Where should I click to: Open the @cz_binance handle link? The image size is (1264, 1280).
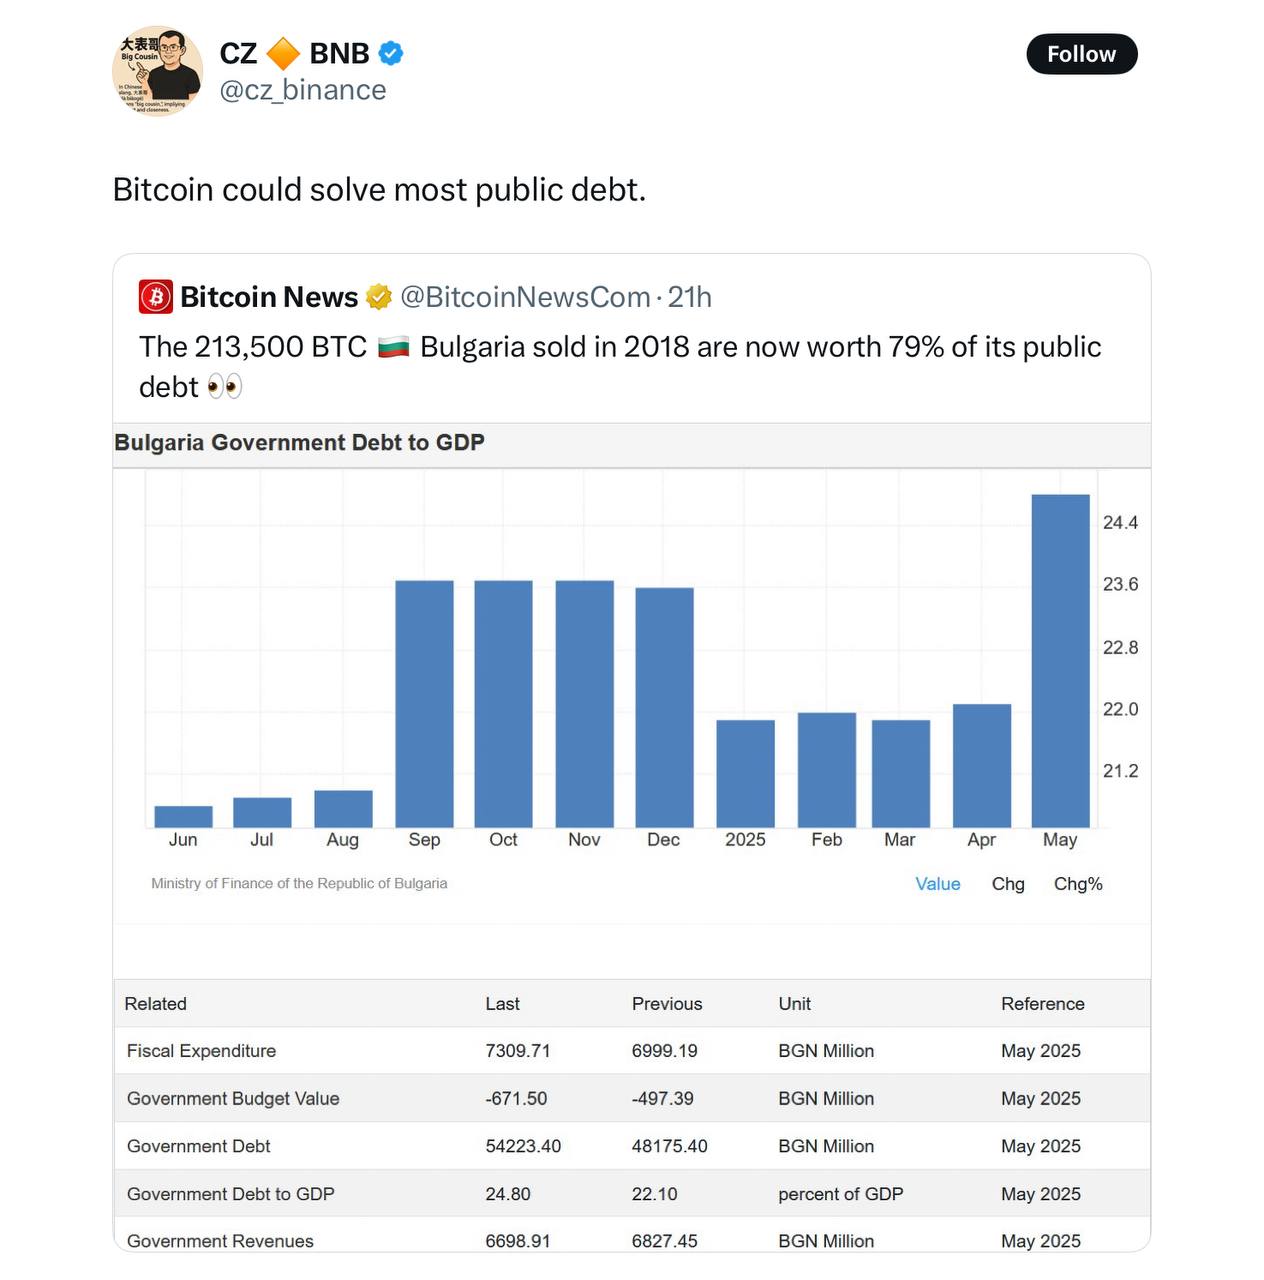tap(303, 90)
